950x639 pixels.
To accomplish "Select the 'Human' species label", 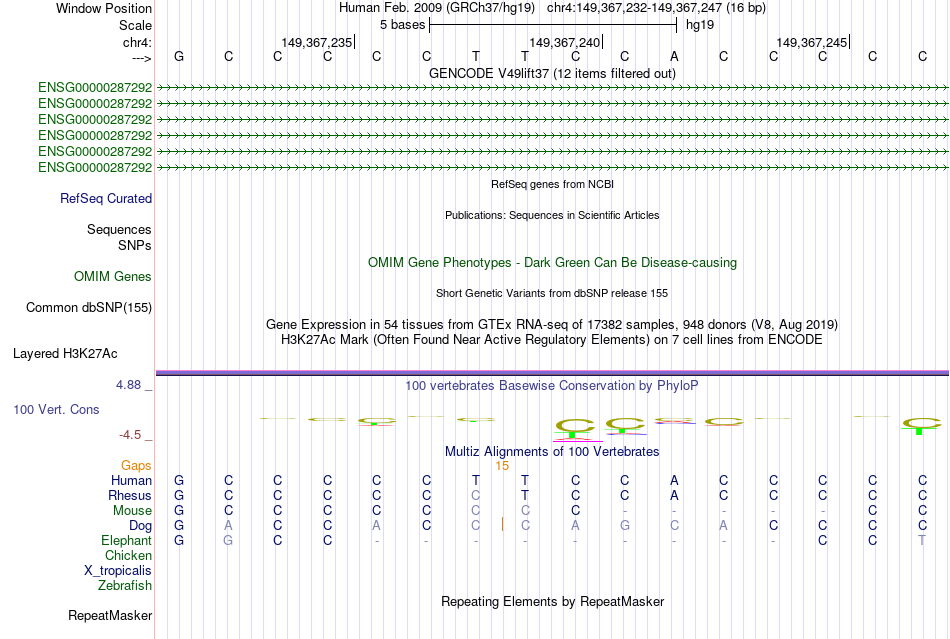I will click(x=131, y=480).
